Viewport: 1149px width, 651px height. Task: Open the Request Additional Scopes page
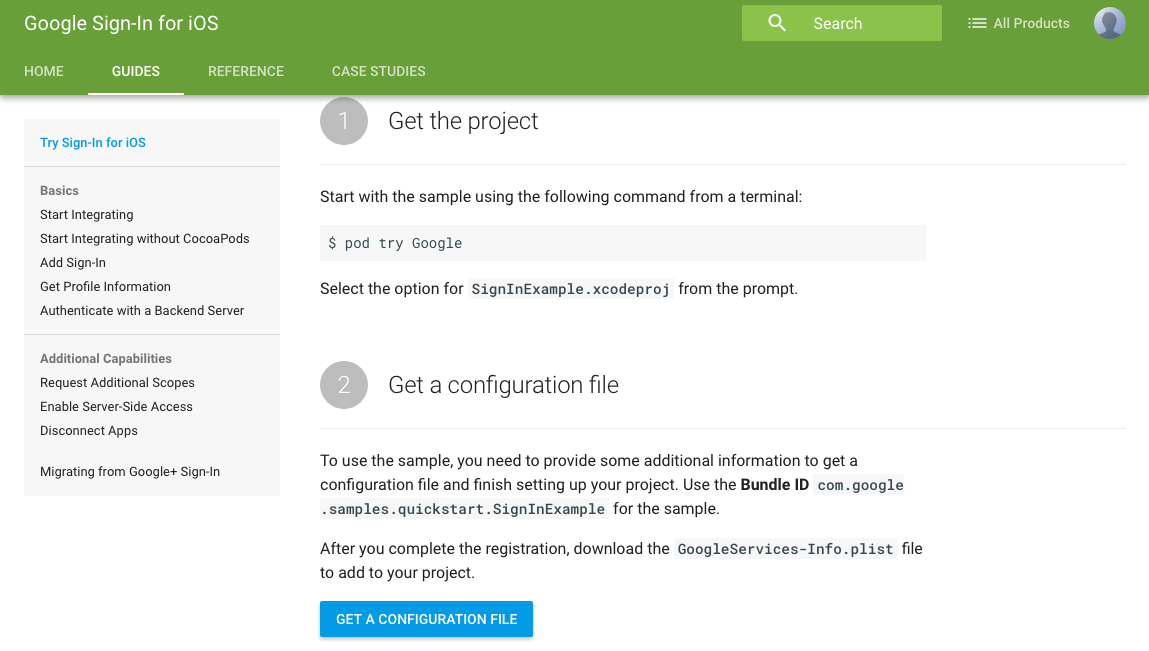click(x=117, y=383)
